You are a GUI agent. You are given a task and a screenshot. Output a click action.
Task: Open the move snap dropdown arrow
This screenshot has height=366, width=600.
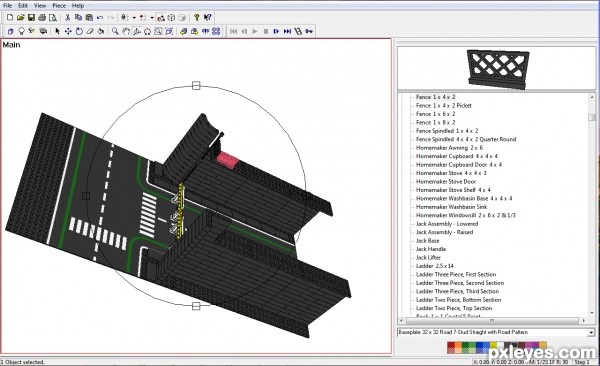click(x=152, y=18)
